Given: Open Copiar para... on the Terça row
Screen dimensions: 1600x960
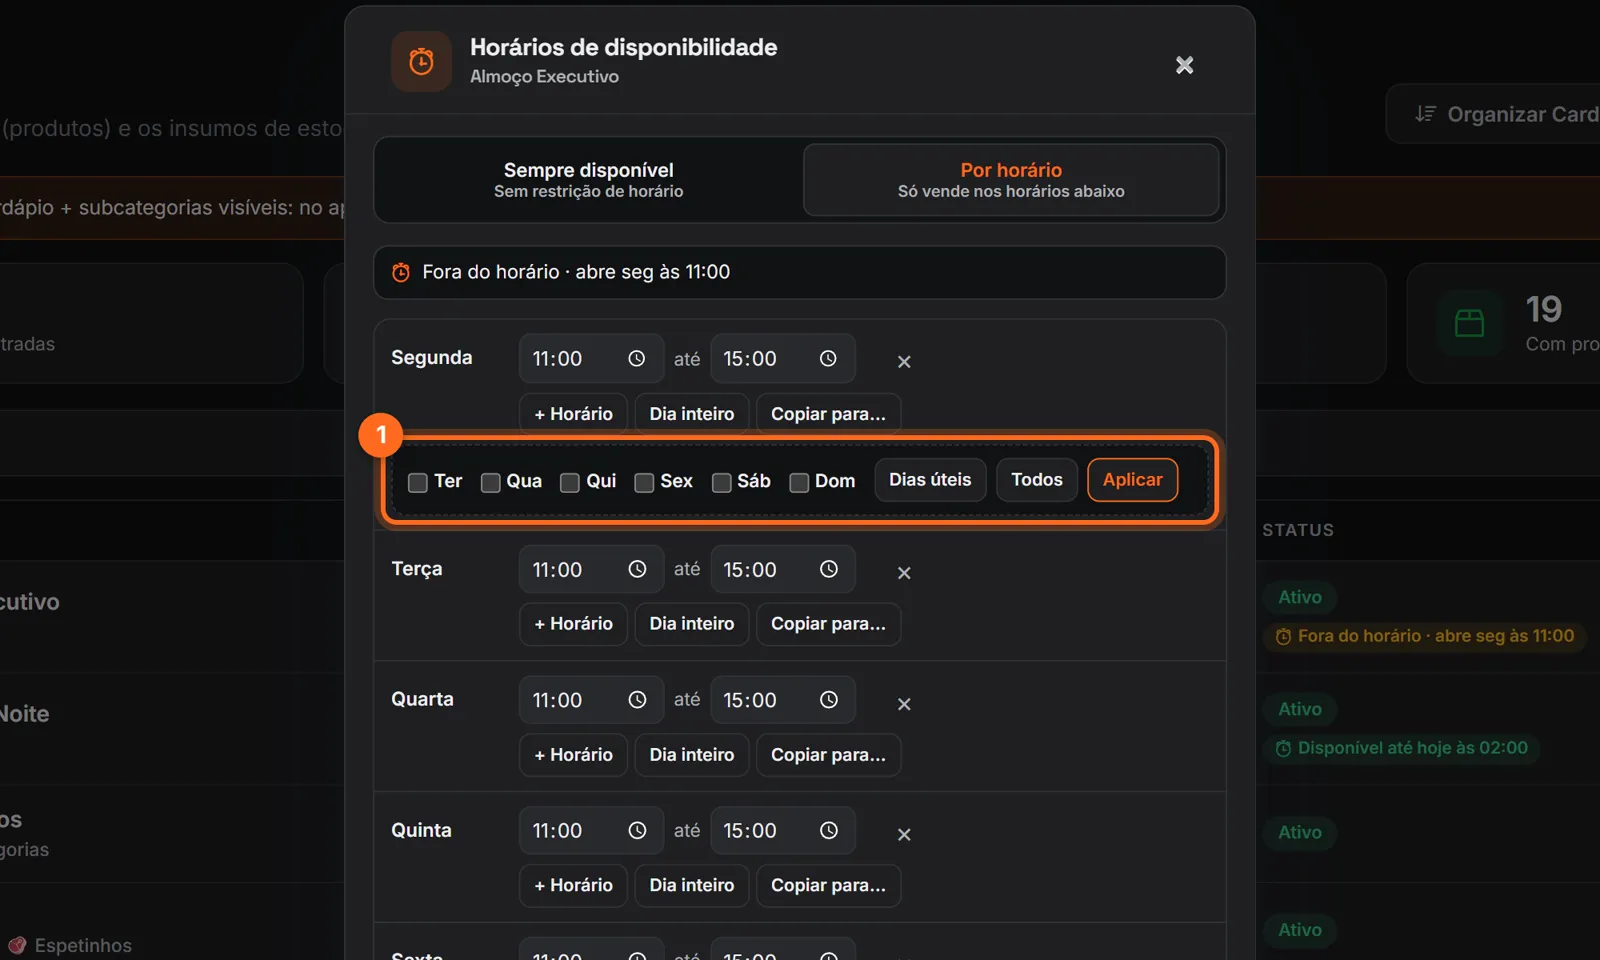Looking at the screenshot, I should (x=828, y=624).
